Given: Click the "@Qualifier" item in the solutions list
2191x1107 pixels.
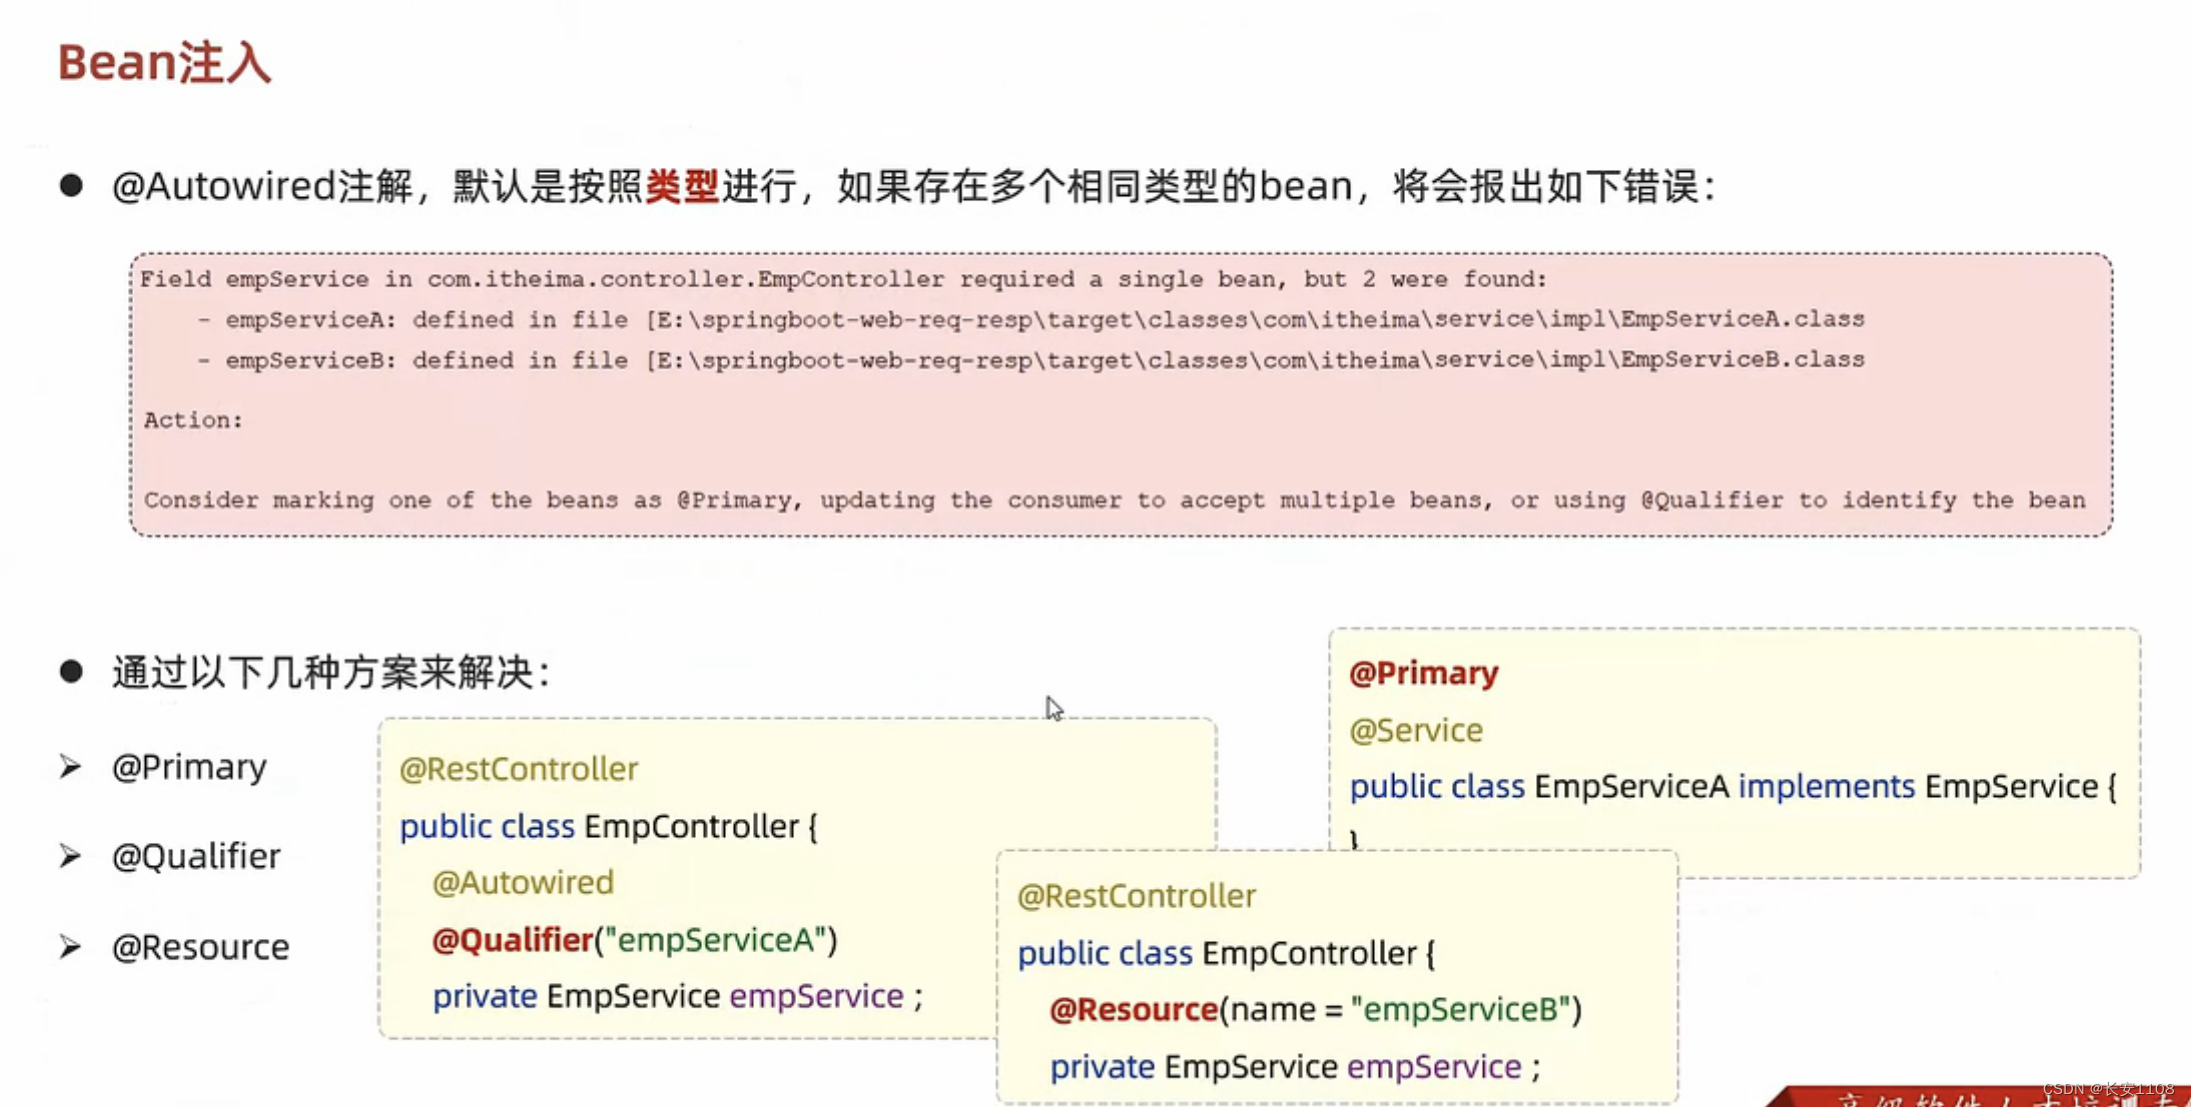Looking at the screenshot, I should tap(196, 856).
